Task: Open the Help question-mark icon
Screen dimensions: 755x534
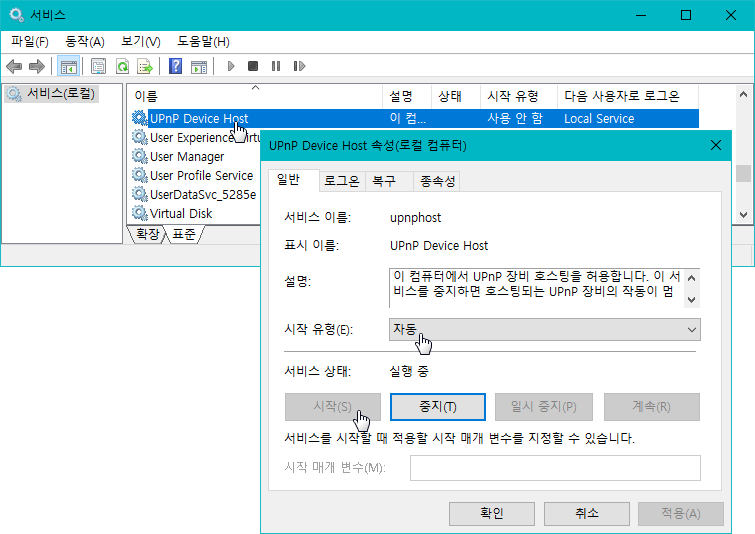Action: pyautogui.click(x=175, y=66)
